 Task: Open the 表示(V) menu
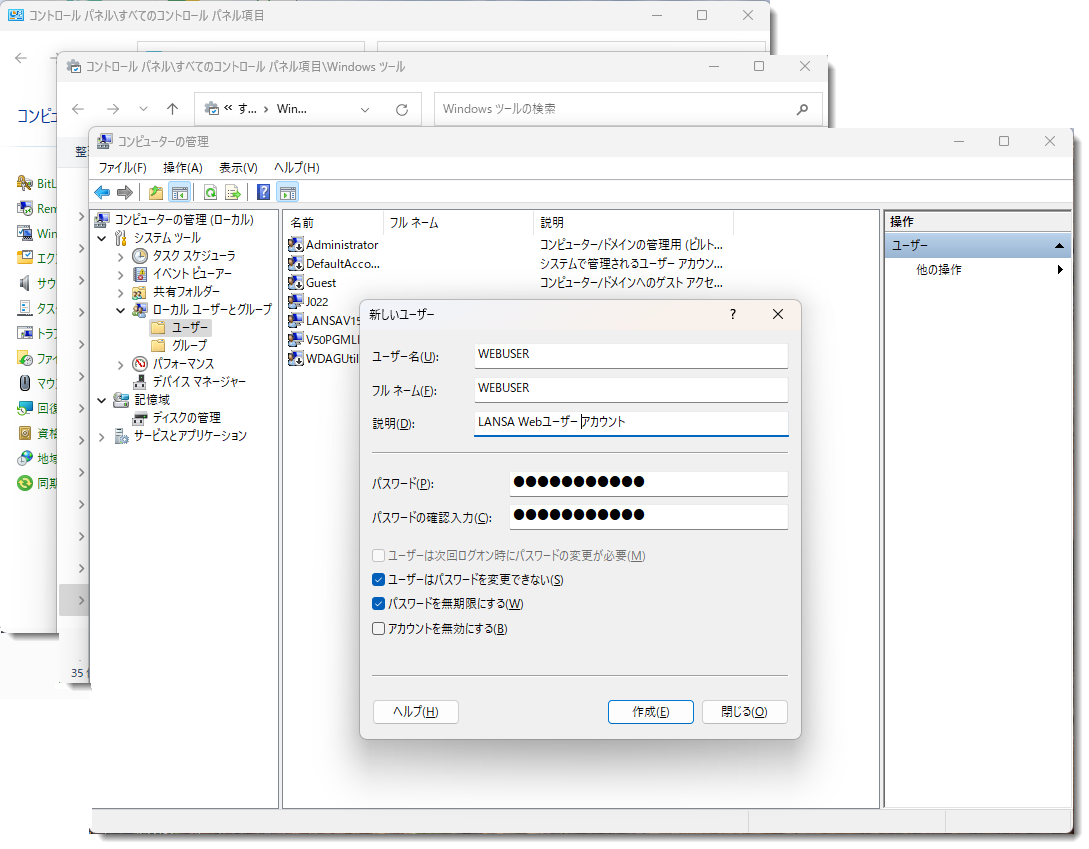[238, 167]
